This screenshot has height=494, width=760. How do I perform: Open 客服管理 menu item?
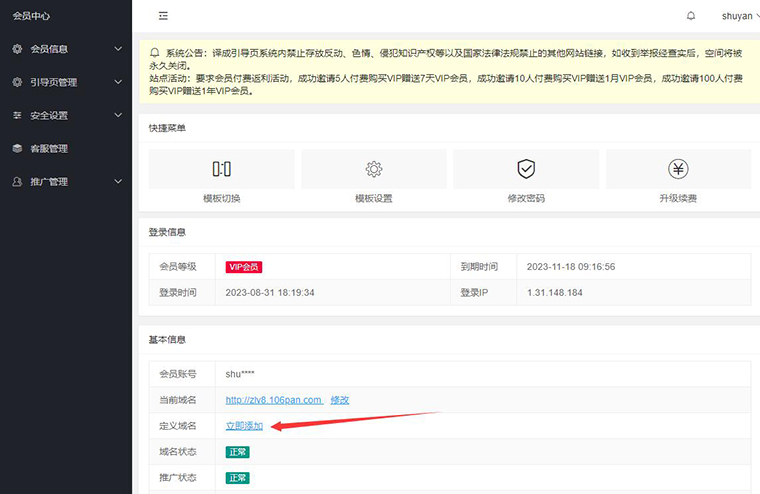tap(50, 149)
